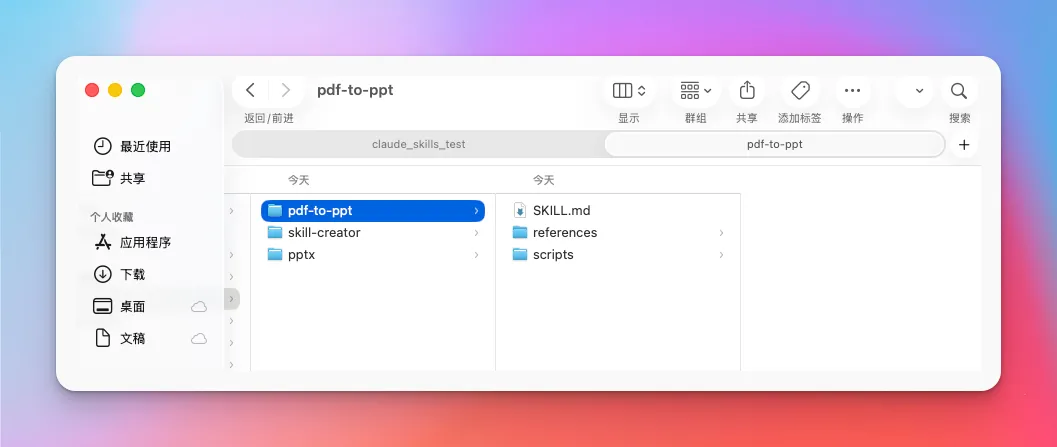This screenshot has height=447, width=1057.
Task: Switch to the claude_skills_test tab
Action: [x=418, y=144]
